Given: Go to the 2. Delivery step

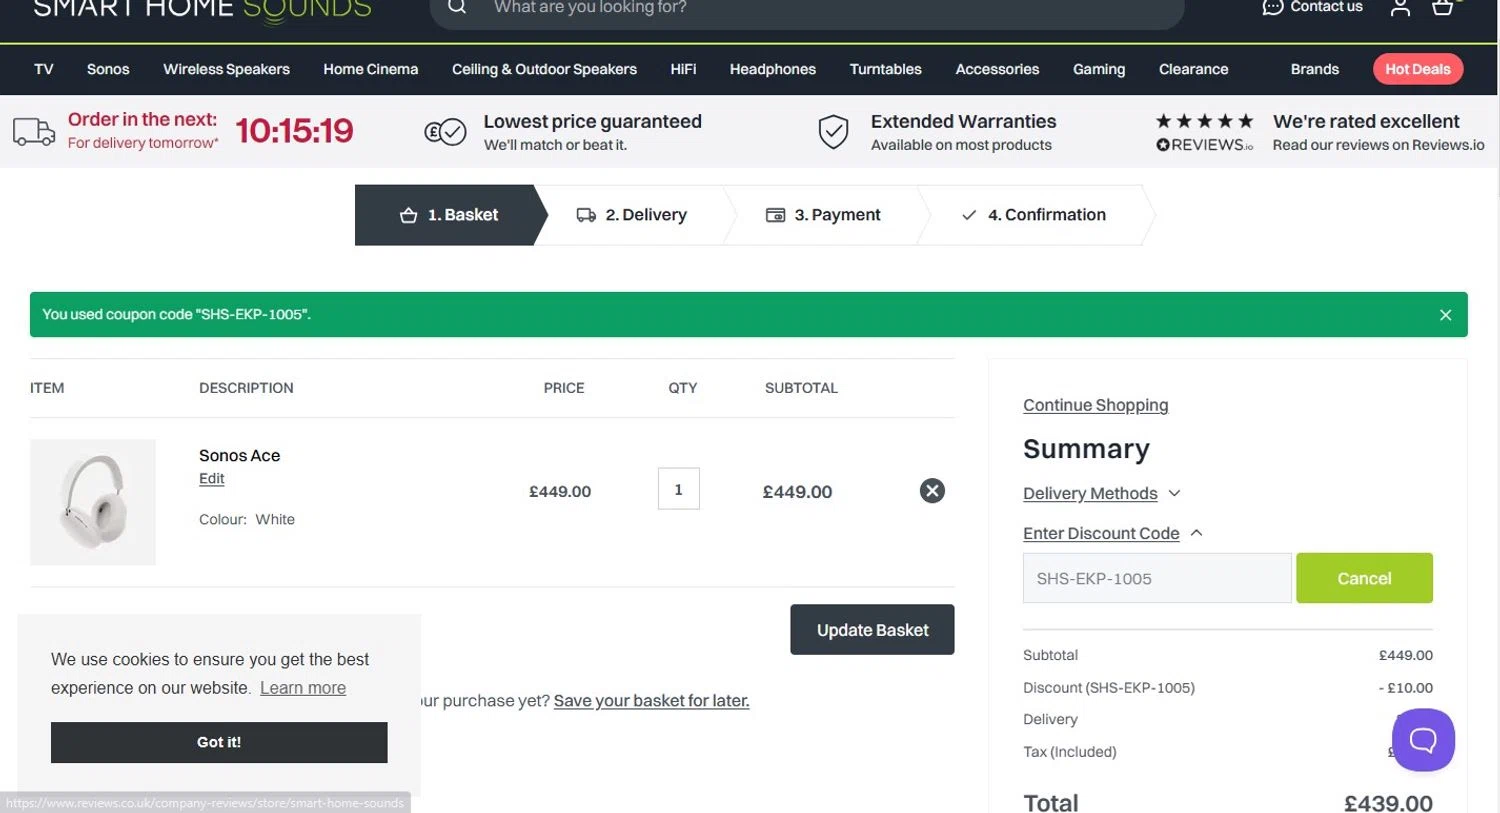Looking at the screenshot, I should (632, 215).
